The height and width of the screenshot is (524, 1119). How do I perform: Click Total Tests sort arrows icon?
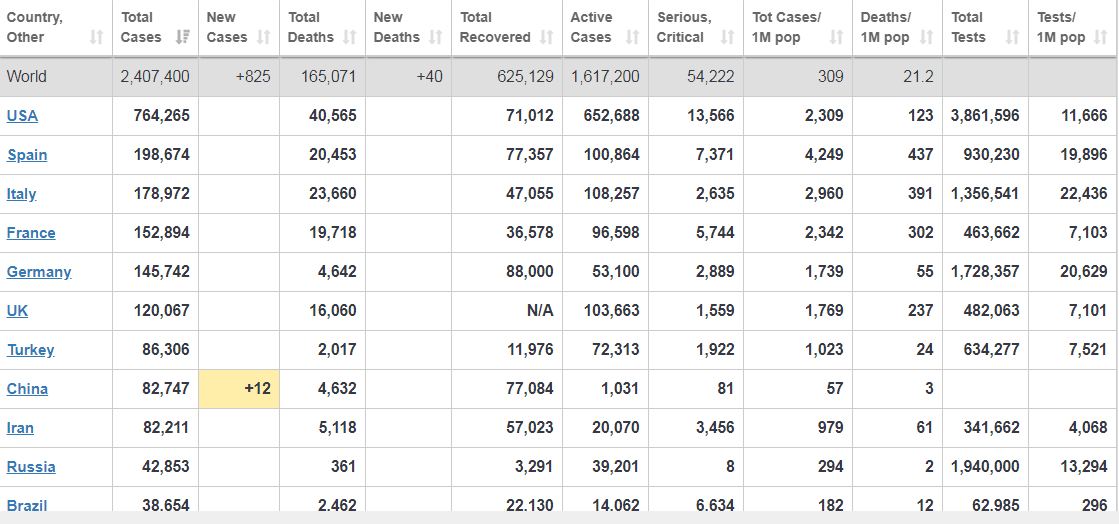coord(1013,37)
